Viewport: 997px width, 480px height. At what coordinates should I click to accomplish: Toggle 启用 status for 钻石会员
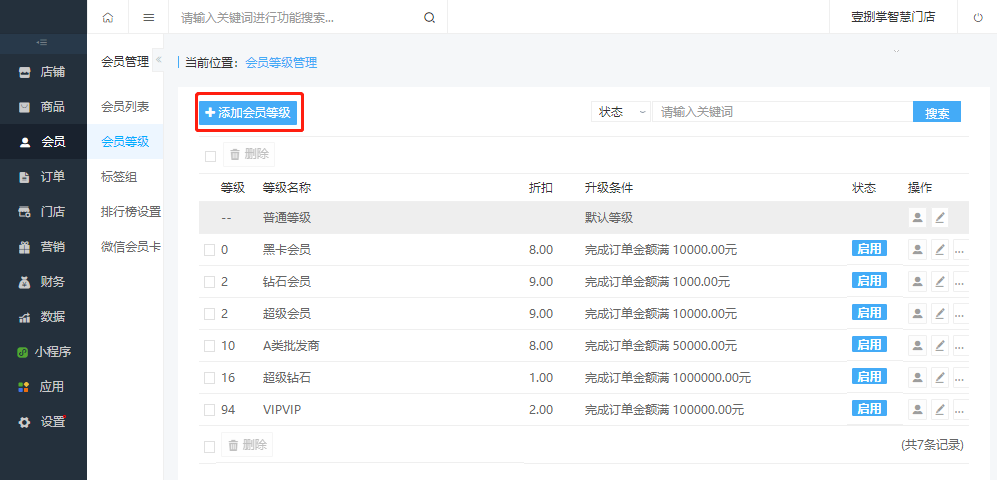pos(869,280)
